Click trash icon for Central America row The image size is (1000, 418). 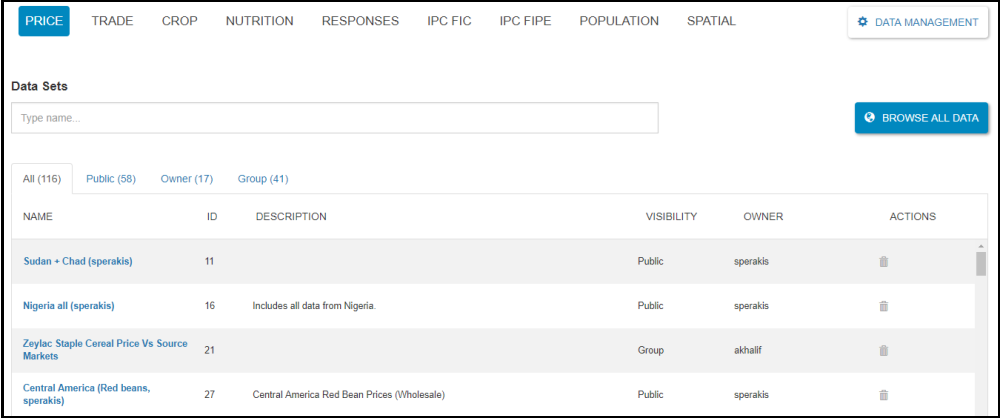883,394
